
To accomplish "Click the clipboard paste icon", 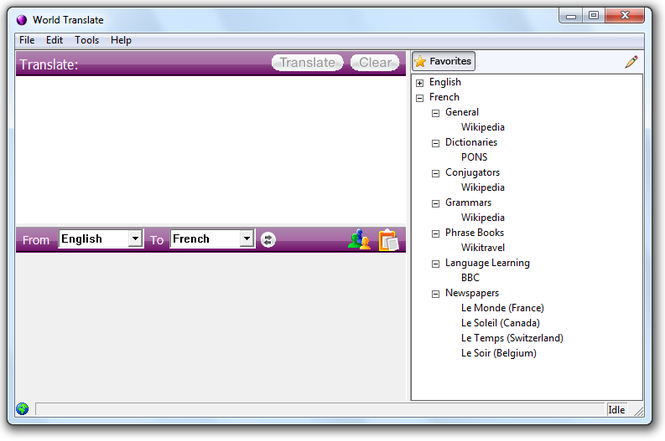I will (x=388, y=240).
